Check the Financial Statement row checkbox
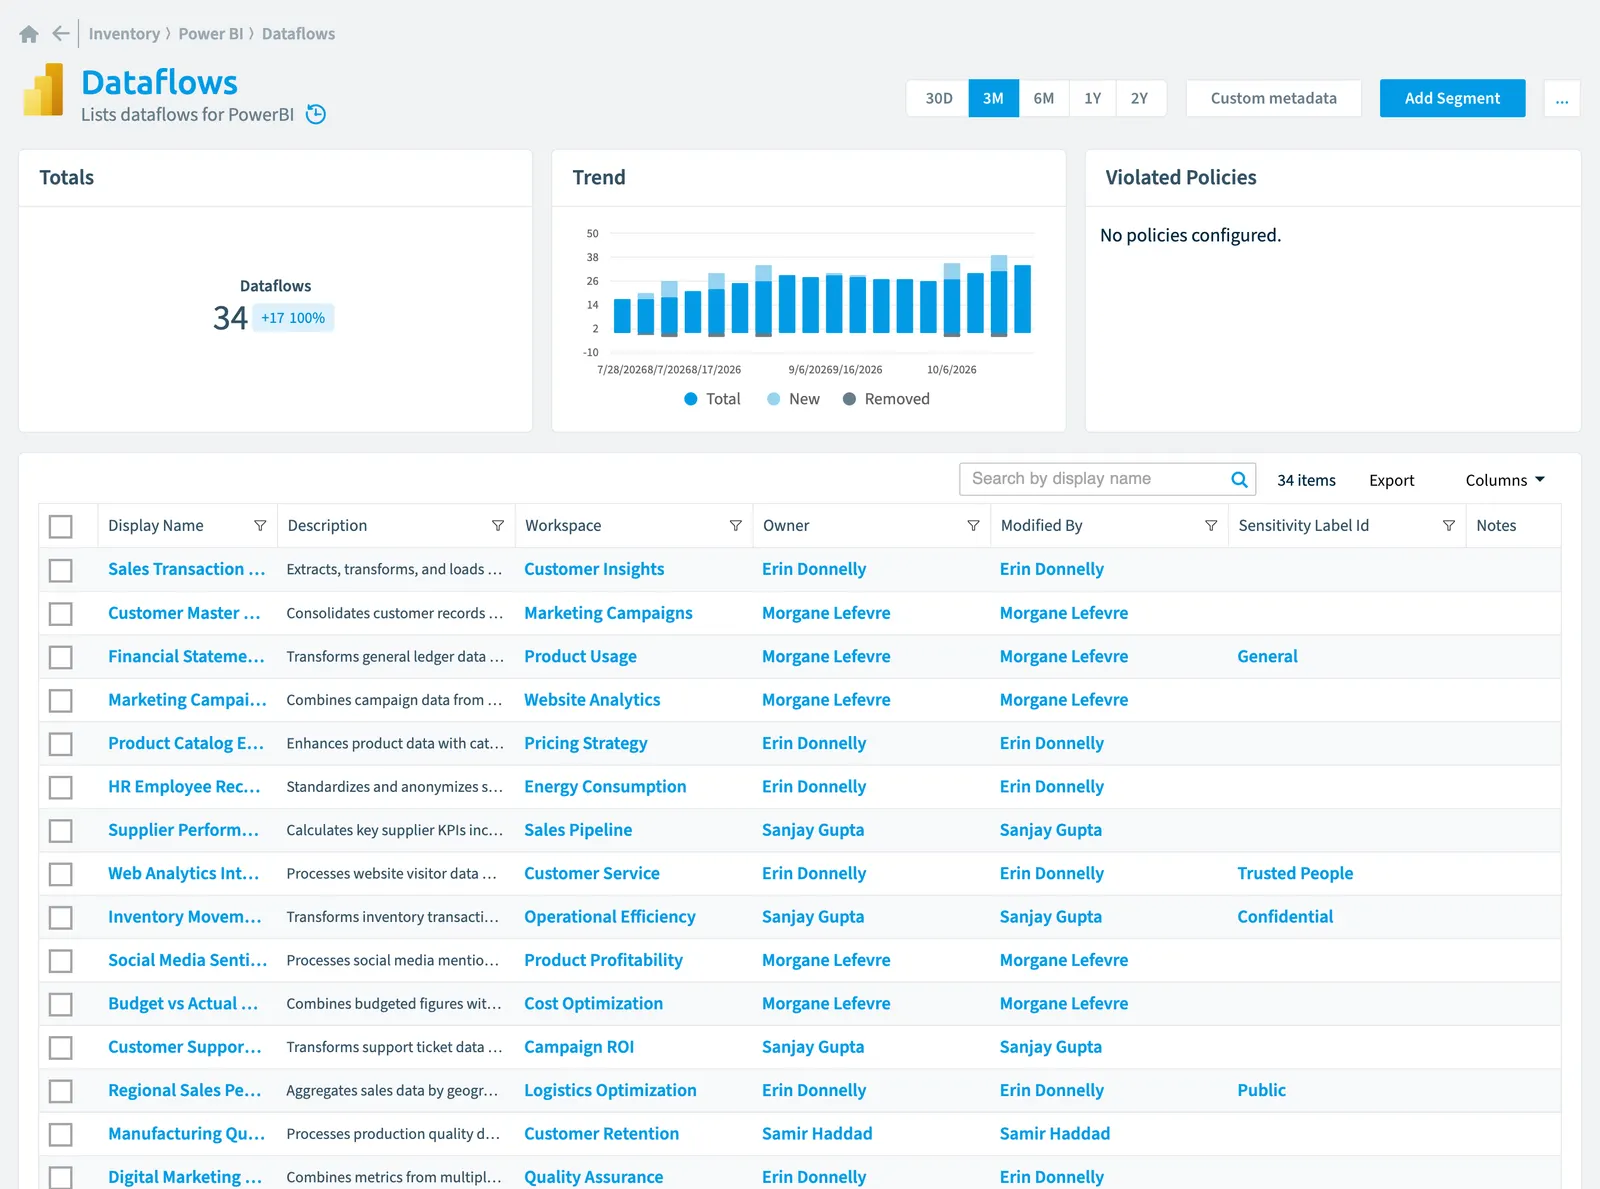 (x=61, y=657)
